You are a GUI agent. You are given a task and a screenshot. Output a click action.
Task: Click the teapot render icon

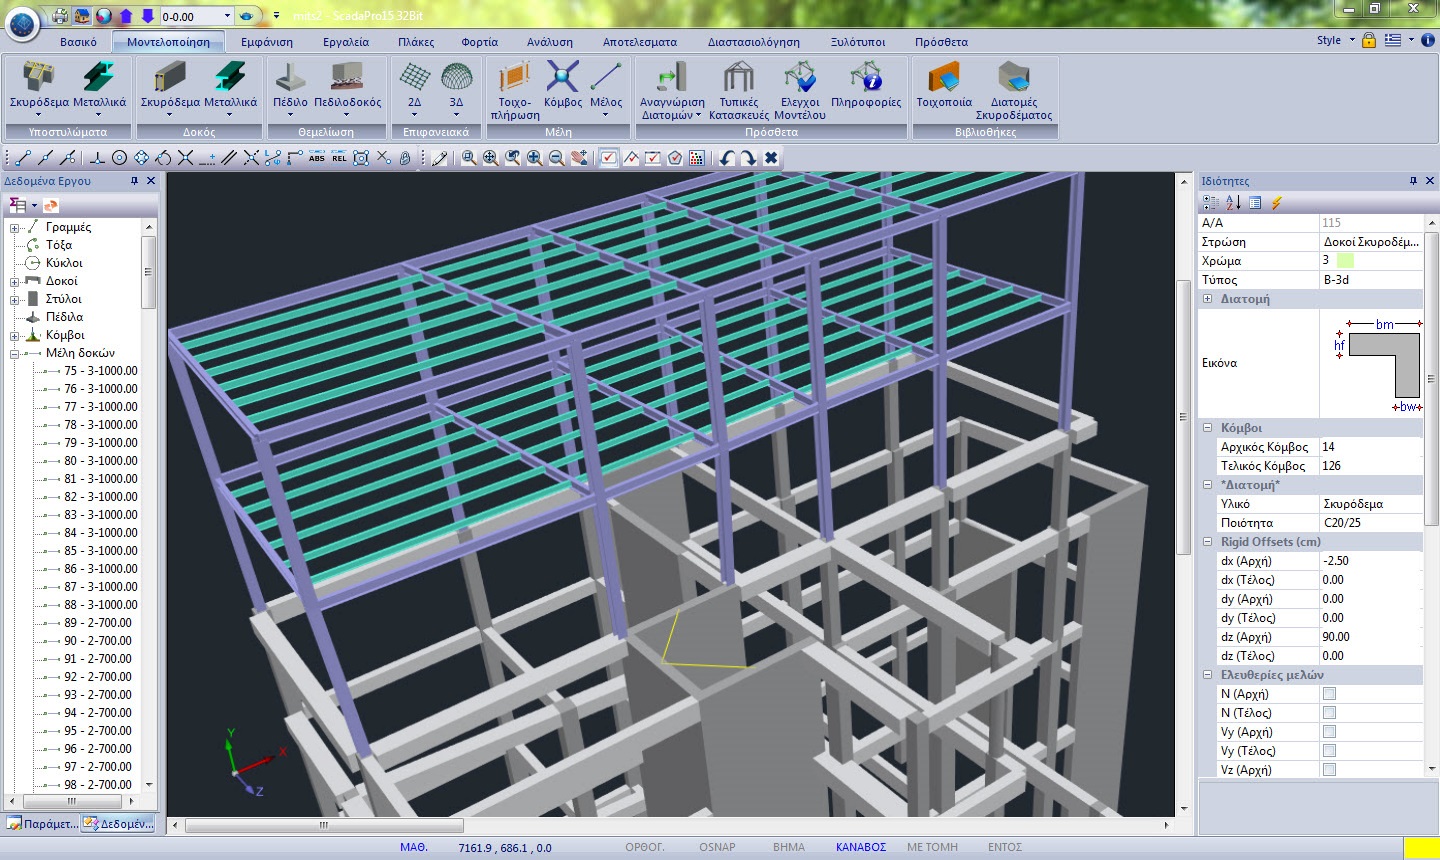248,16
